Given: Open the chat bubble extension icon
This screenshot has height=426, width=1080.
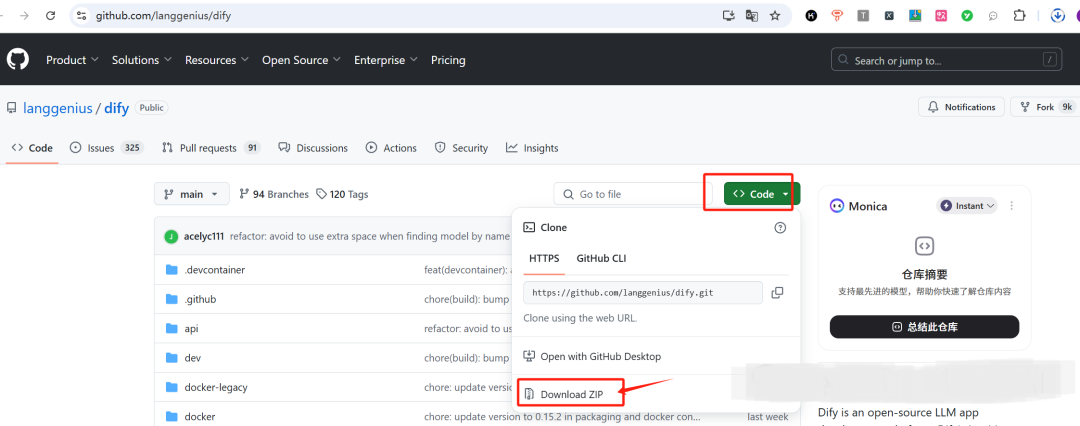Looking at the screenshot, I should tap(993, 15).
